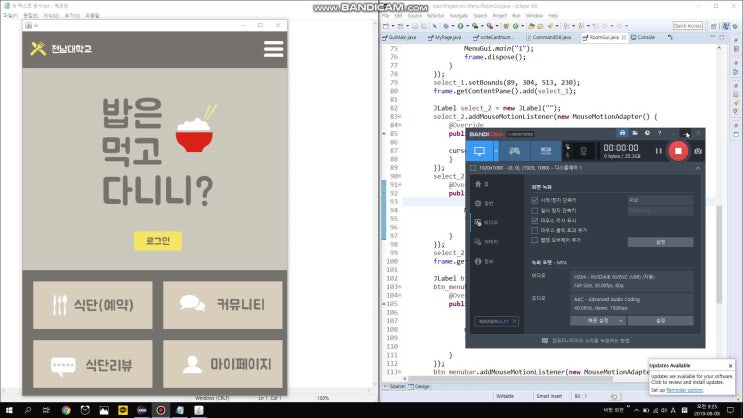This screenshot has height=418, width=743.
Task: Open 커뮤니티 tile in food app
Action: [223, 305]
